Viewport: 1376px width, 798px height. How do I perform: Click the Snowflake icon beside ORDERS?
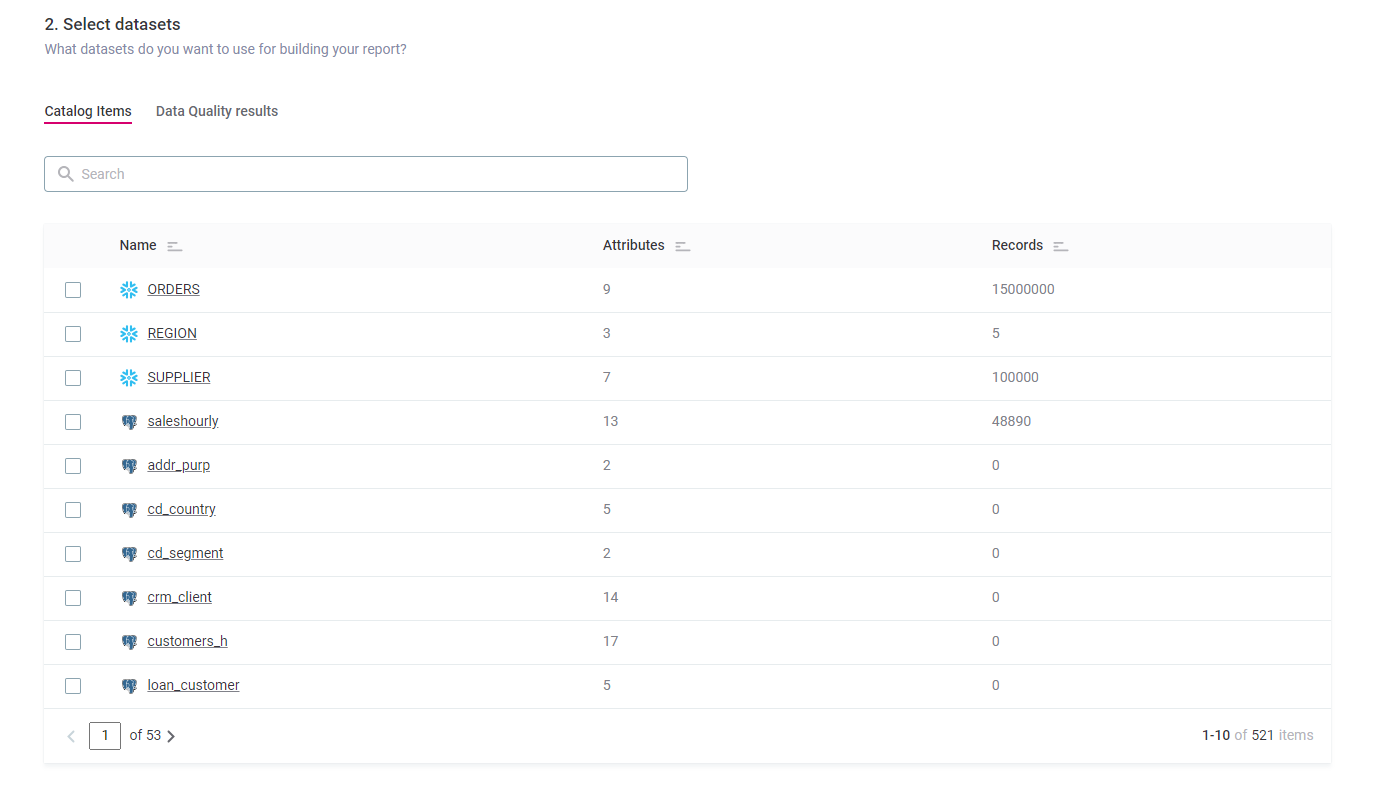tap(128, 289)
